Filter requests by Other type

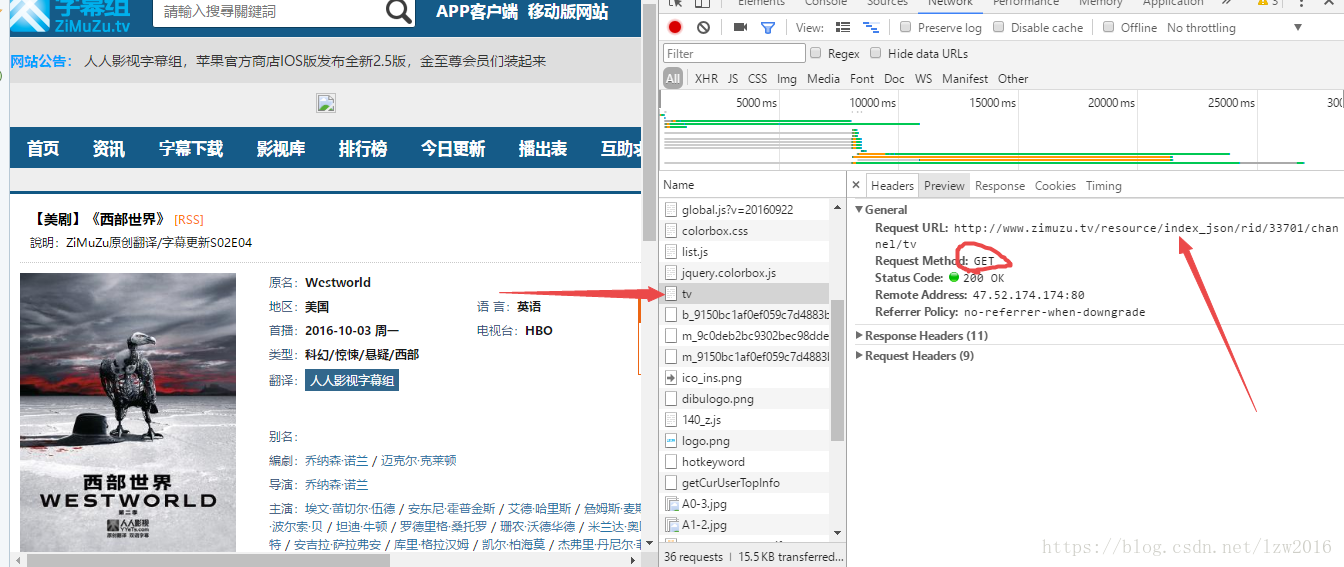pyautogui.click(x=1013, y=78)
